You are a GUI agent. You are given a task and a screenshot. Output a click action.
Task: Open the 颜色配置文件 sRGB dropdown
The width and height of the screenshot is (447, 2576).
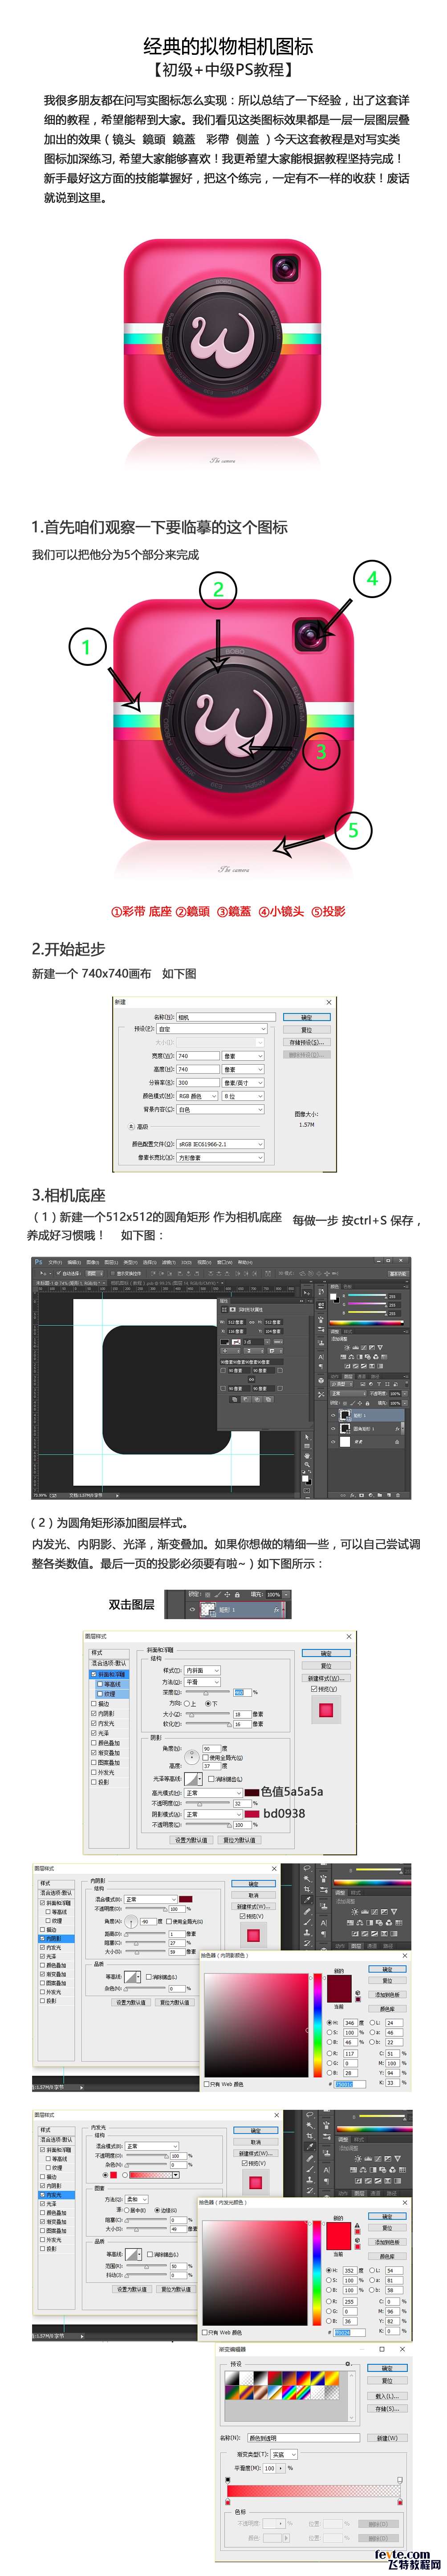pos(220,1143)
